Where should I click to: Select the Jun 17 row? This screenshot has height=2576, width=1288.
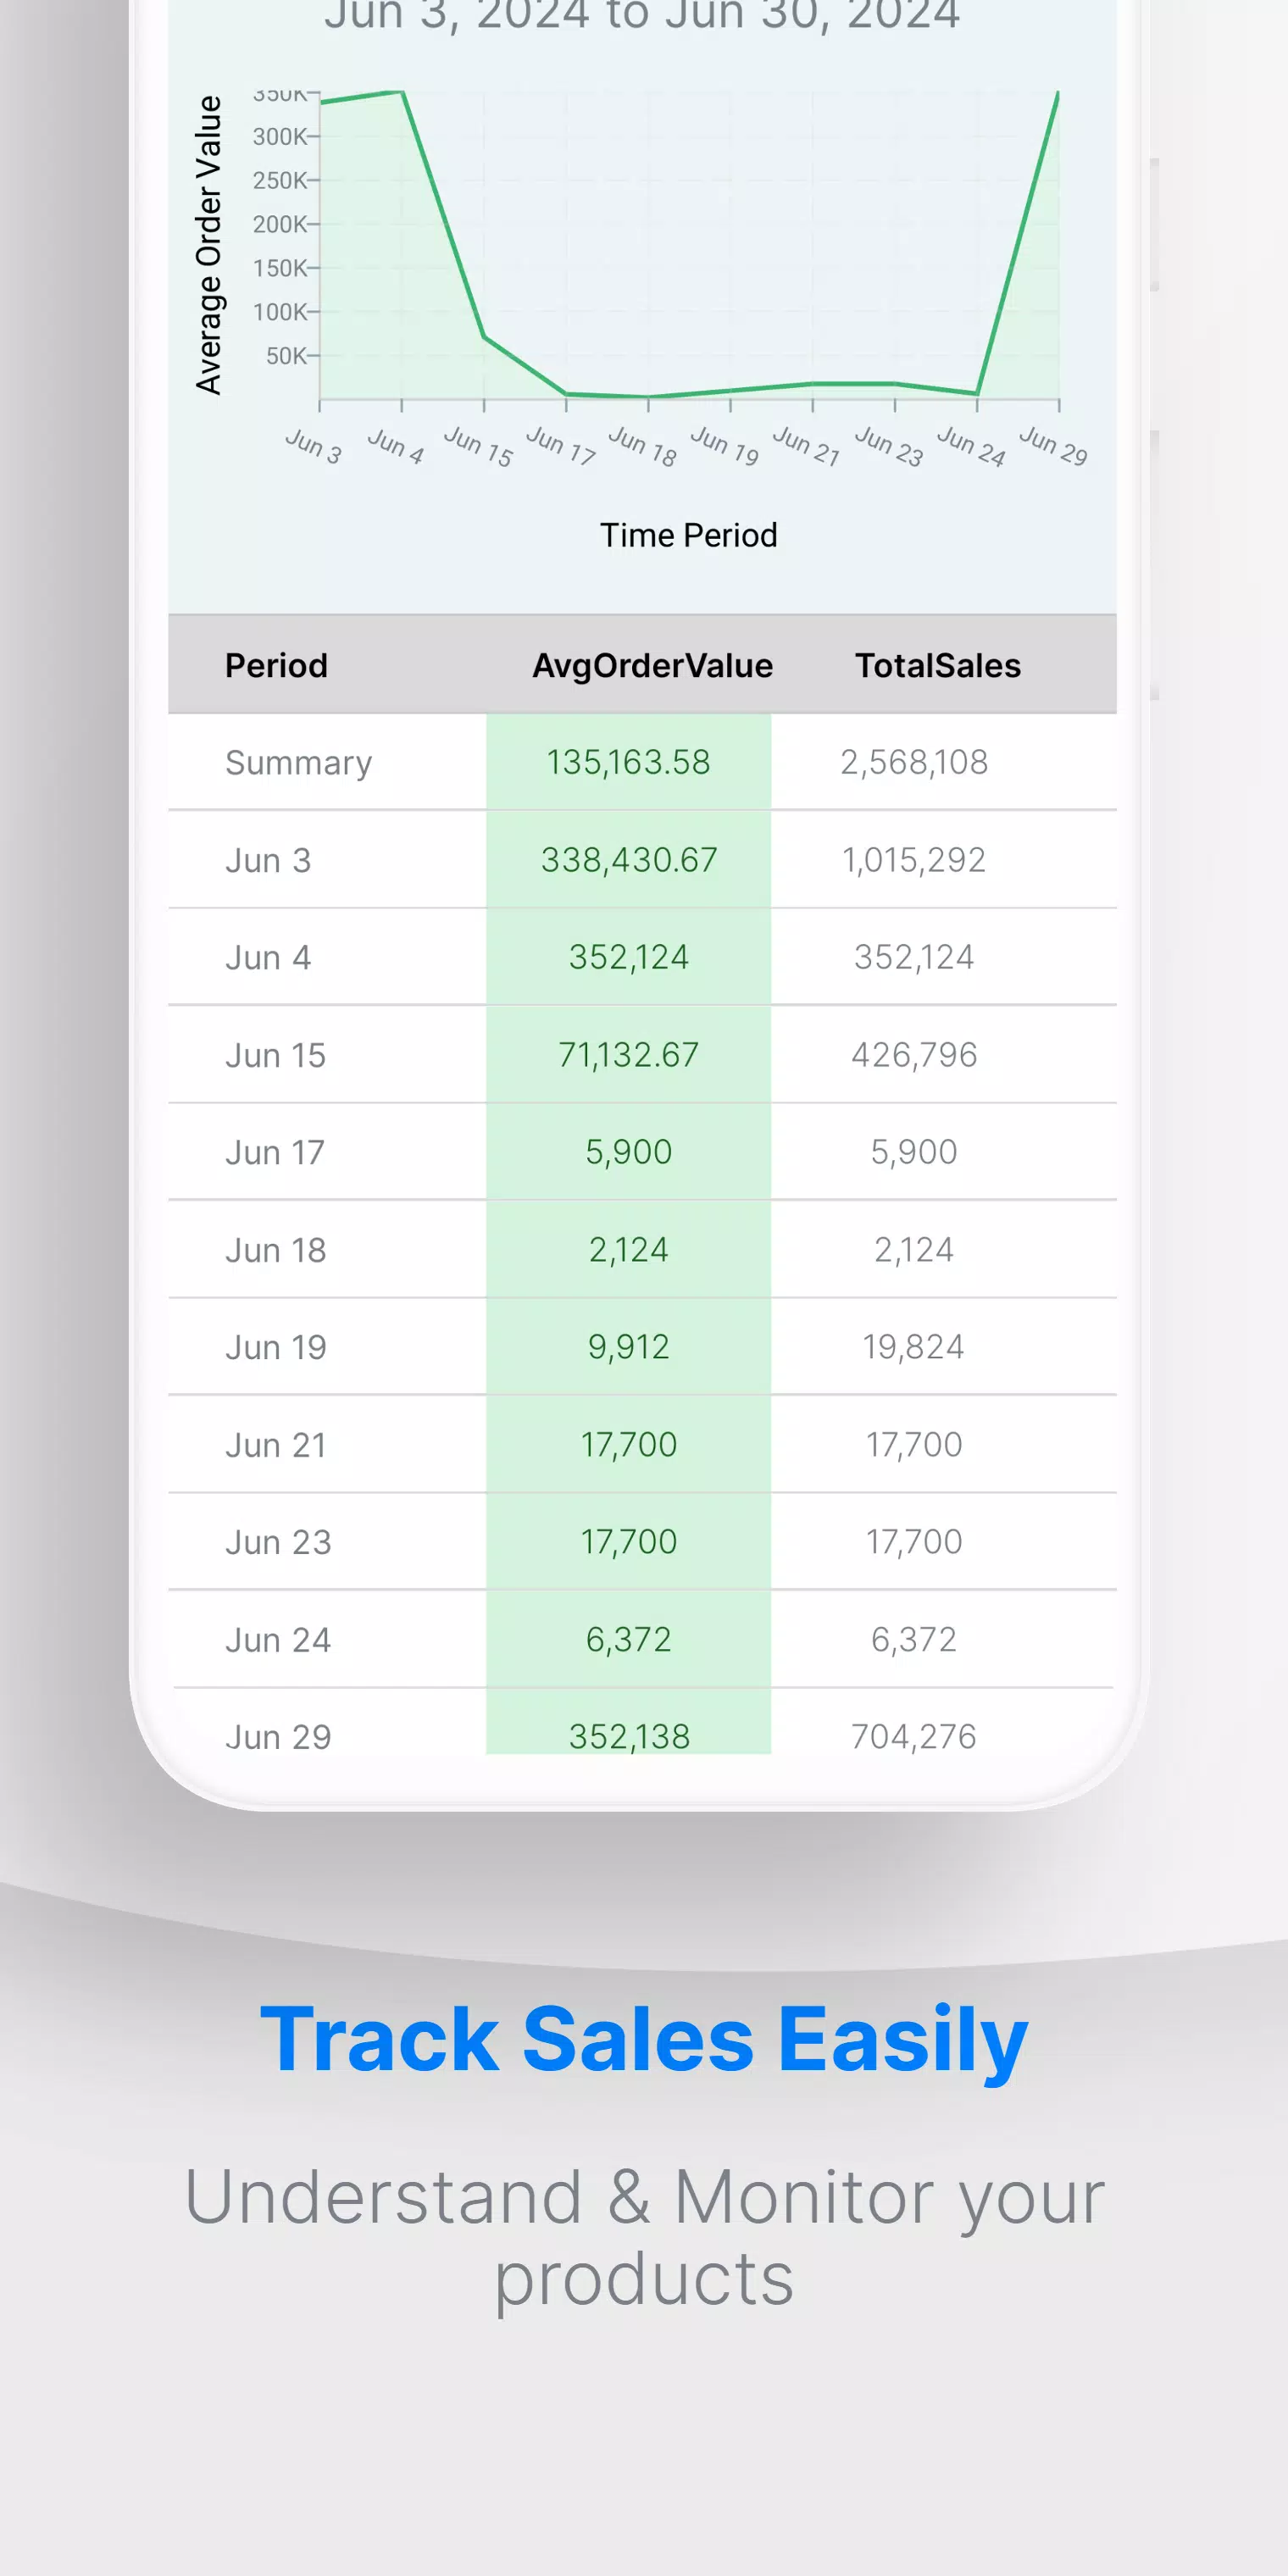(x=642, y=1152)
